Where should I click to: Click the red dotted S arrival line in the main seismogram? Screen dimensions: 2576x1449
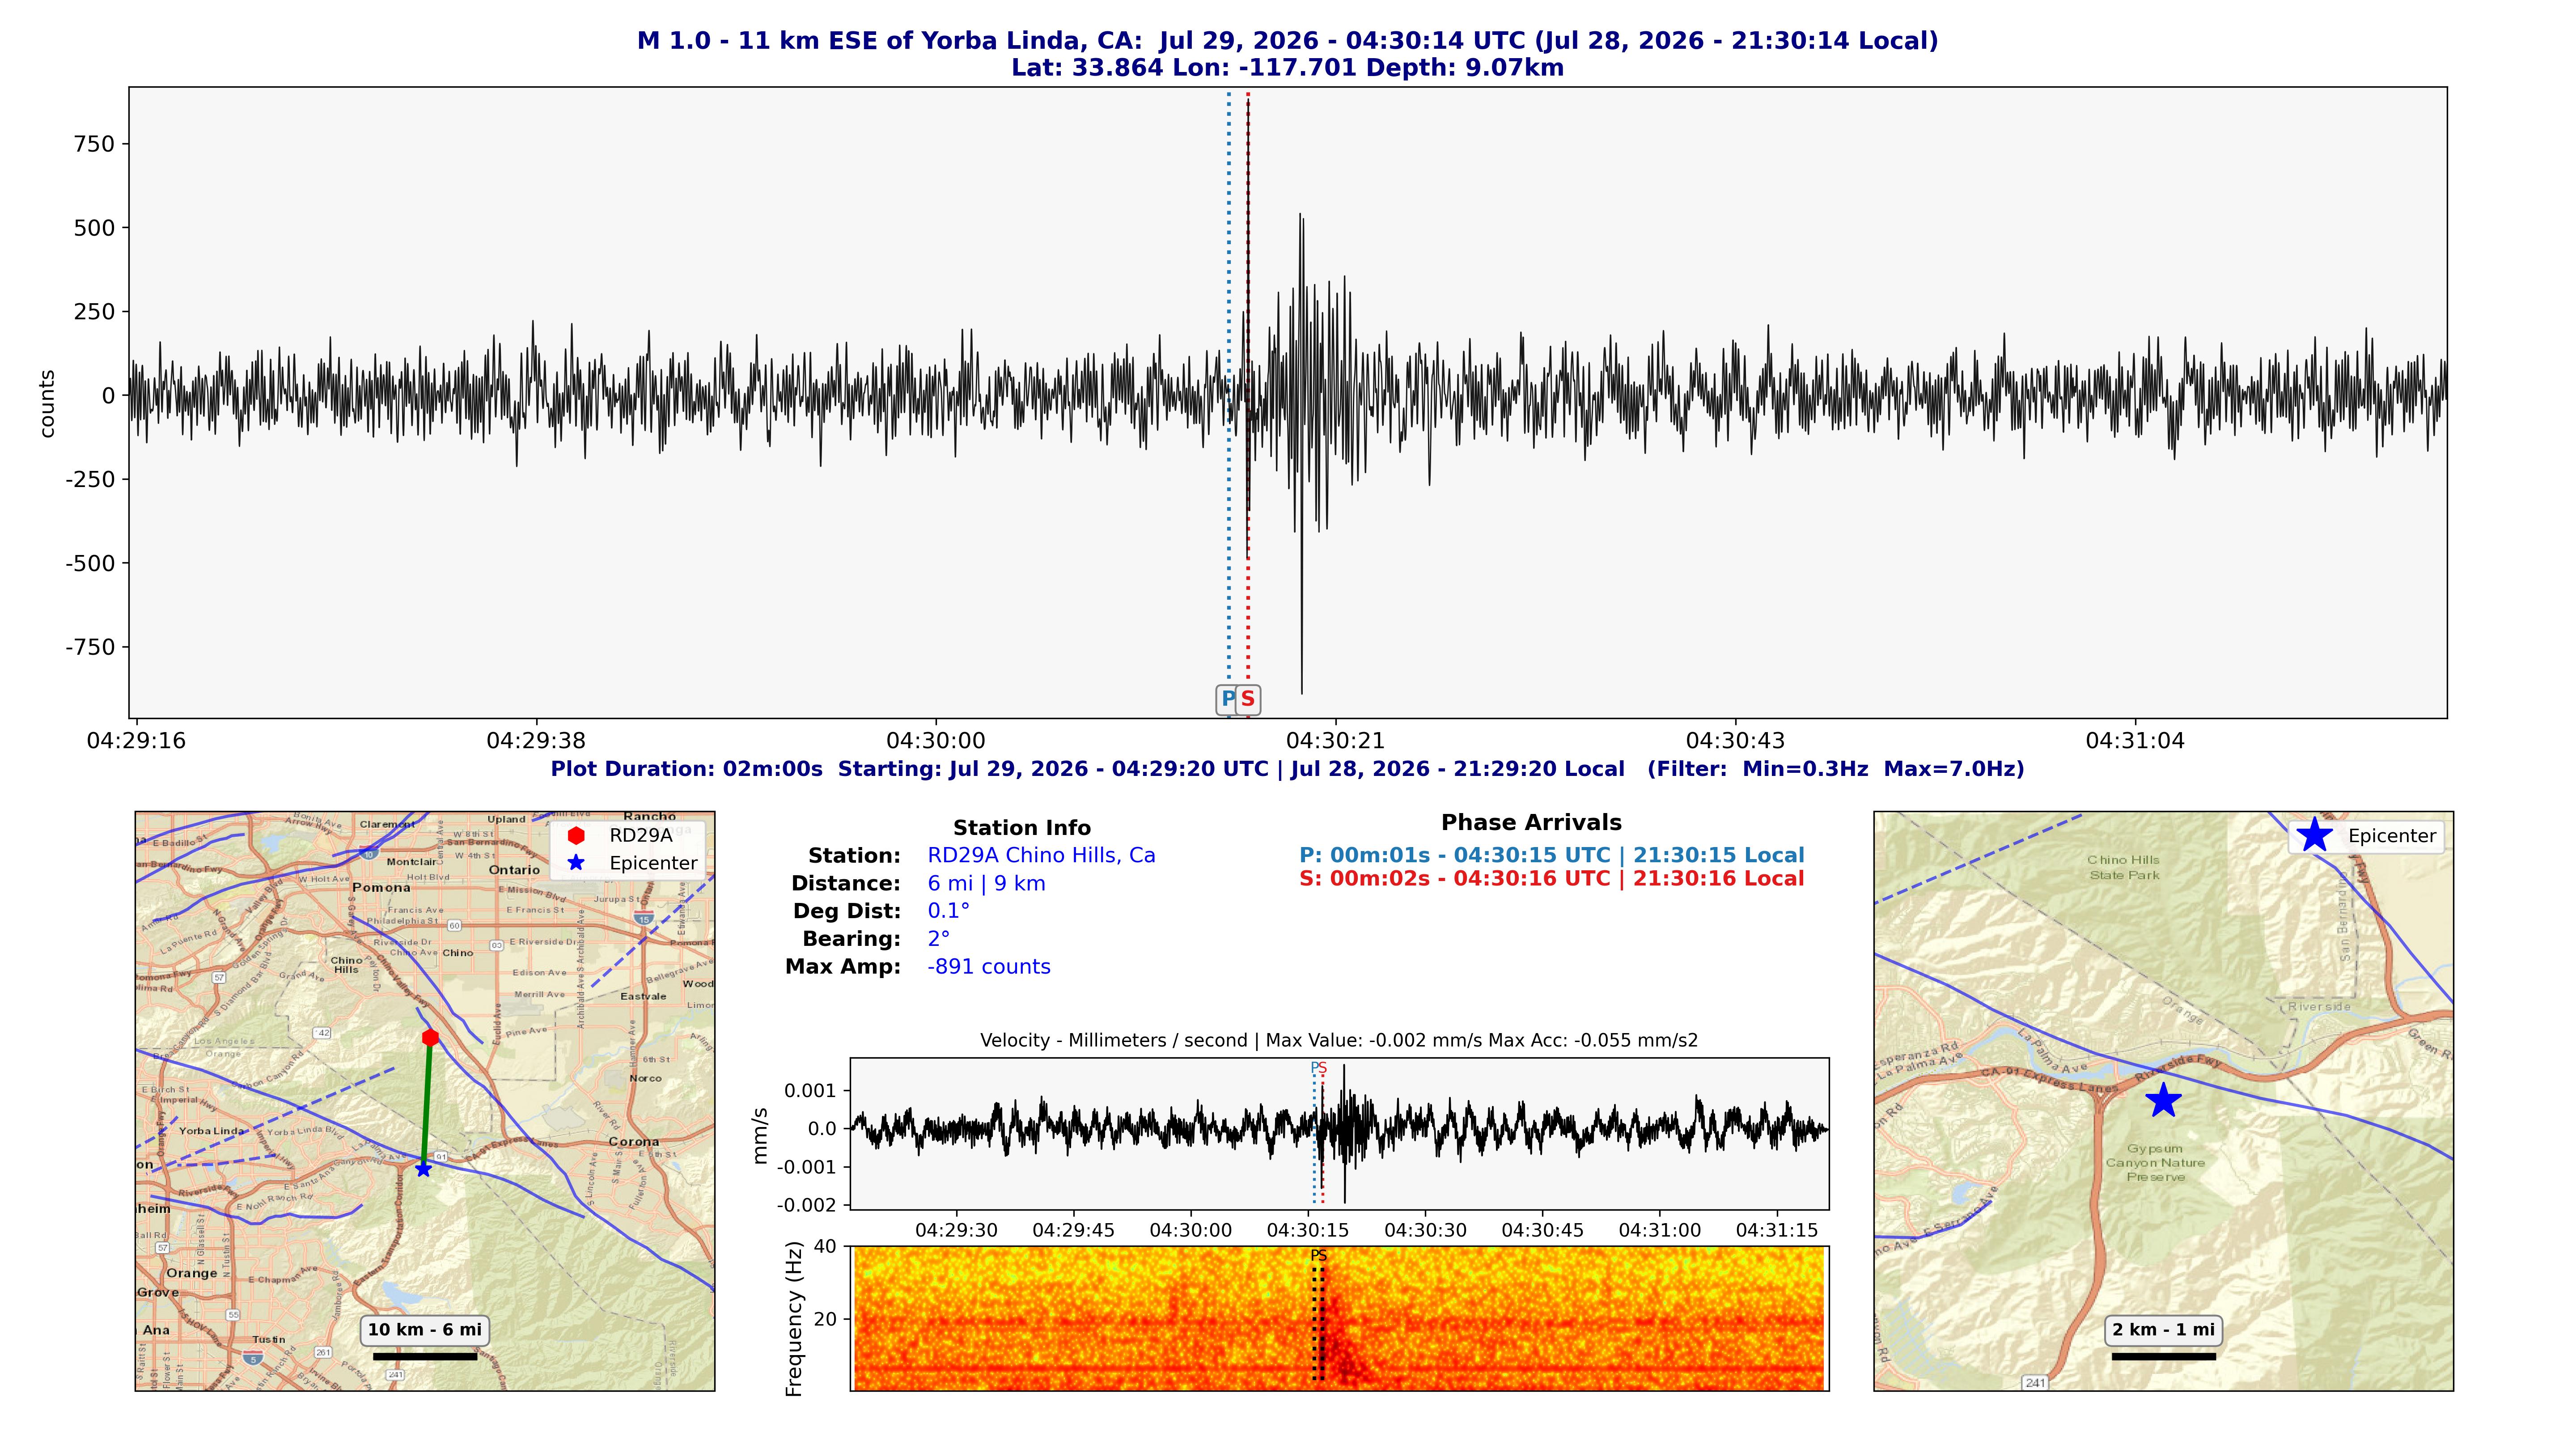pyautogui.click(x=1248, y=390)
